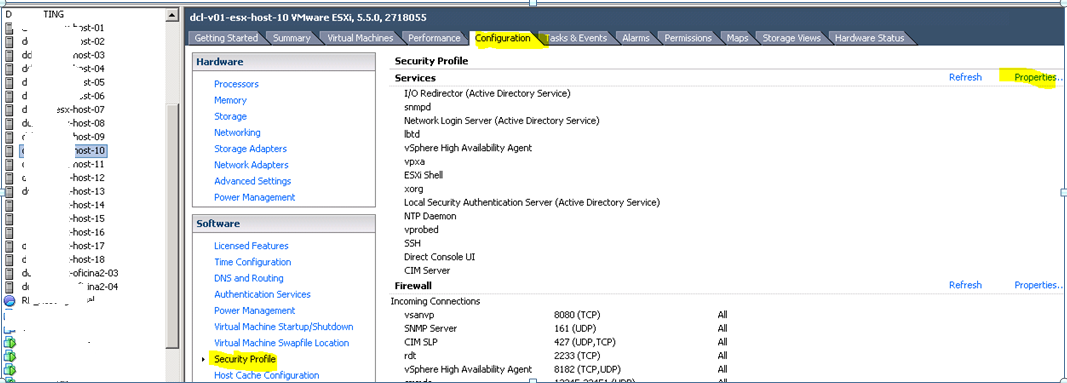Click the inventory tree scroll-up arrow
Image resolution: width=1067 pixels, height=383 pixels.
pyautogui.click(x=173, y=15)
